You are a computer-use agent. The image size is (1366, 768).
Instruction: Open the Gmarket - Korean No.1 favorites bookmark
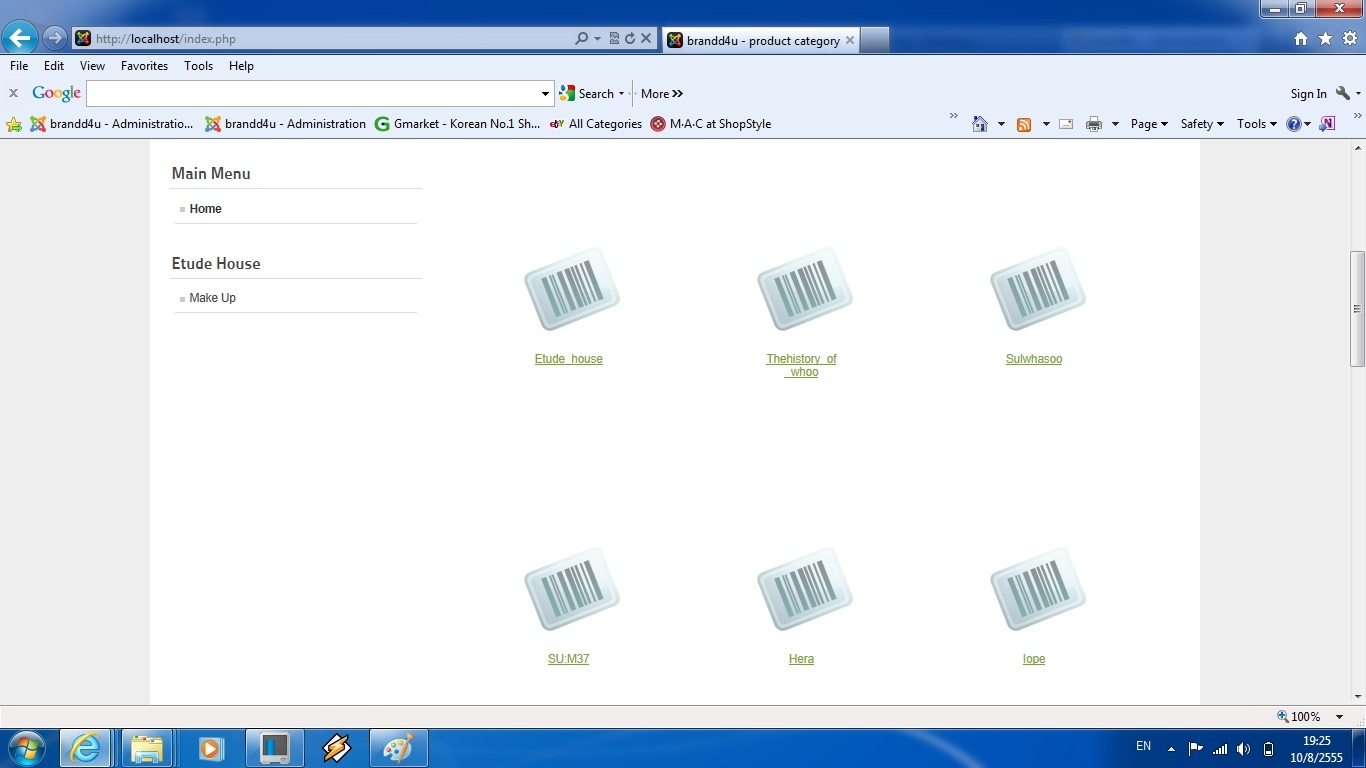(457, 124)
